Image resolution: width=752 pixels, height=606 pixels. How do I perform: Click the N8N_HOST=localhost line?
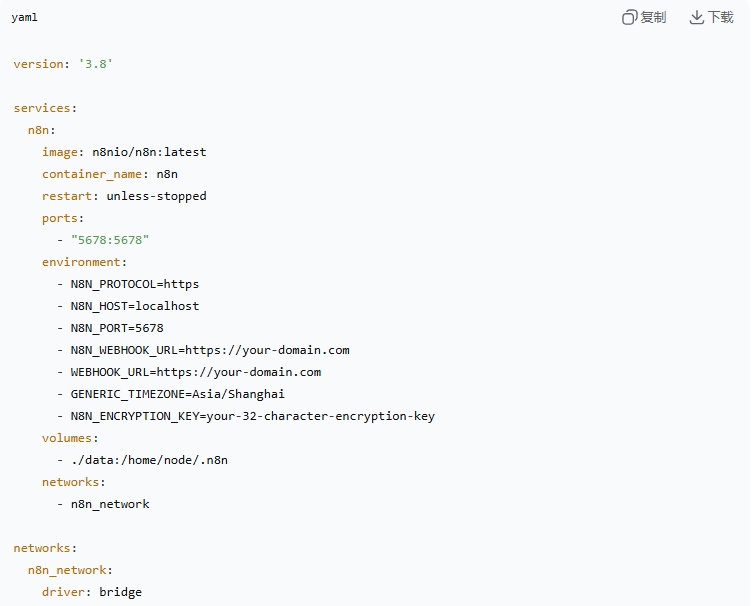click(x=128, y=306)
